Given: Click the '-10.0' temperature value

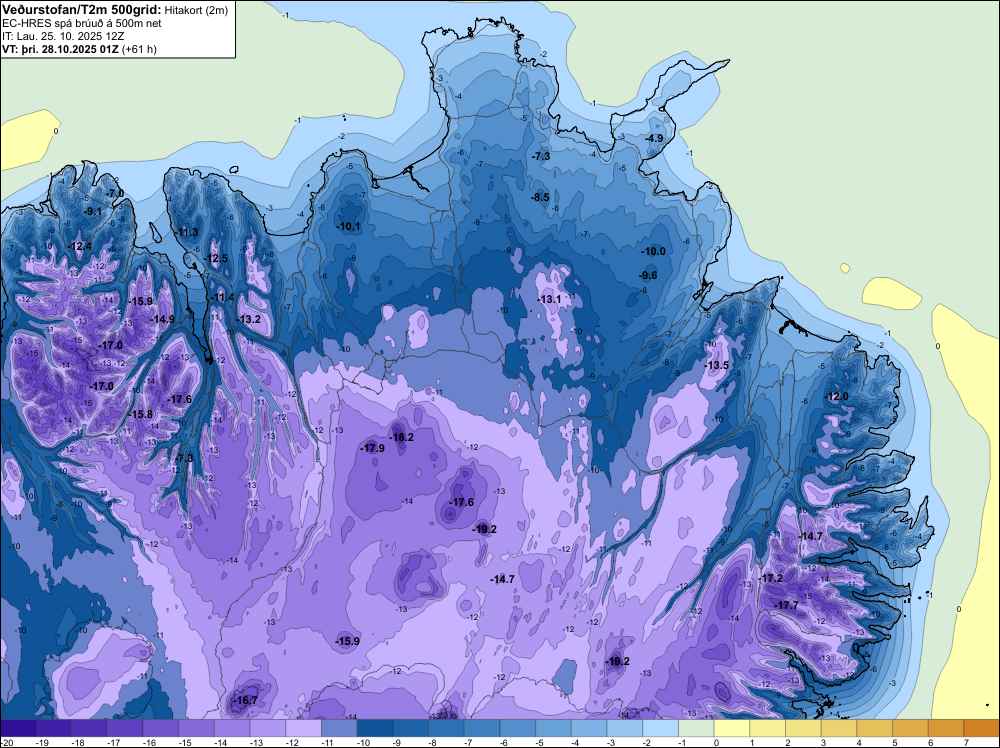Looking at the screenshot, I should [x=654, y=251].
